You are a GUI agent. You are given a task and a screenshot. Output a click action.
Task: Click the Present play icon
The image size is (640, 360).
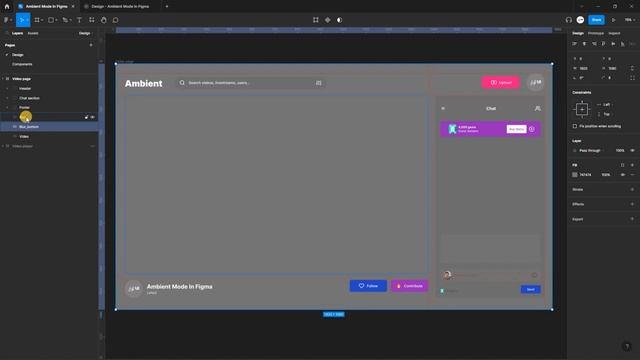[x=613, y=20]
